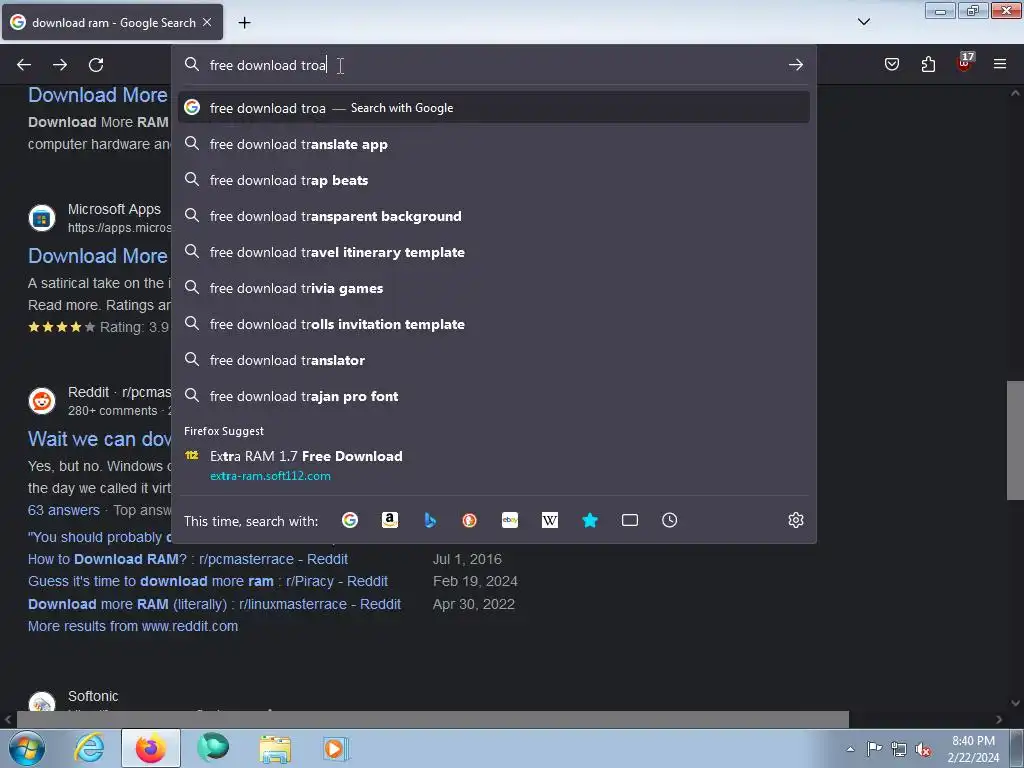Open search settings gear in dropdown
The width and height of the screenshot is (1024, 768).
point(795,520)
